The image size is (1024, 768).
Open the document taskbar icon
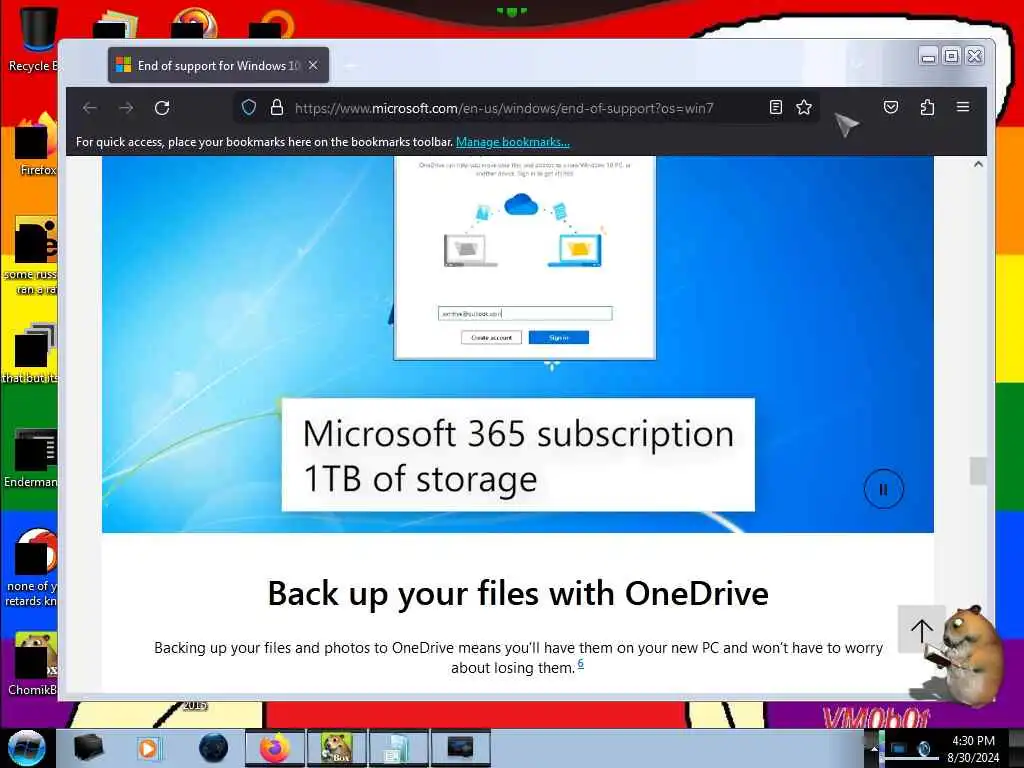tap(398, 748)
